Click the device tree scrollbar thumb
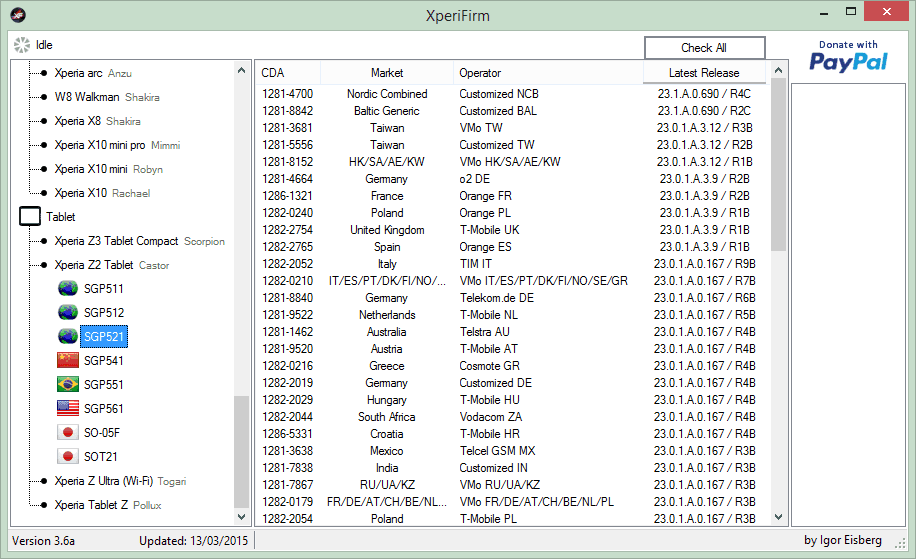 (x=241, y=452)
